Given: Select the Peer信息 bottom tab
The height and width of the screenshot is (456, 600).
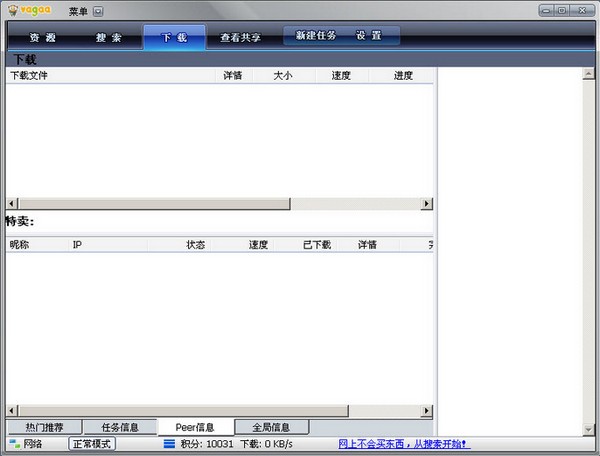Looking at the screenshot, I should pyautogui.click(x=196, y=427).
